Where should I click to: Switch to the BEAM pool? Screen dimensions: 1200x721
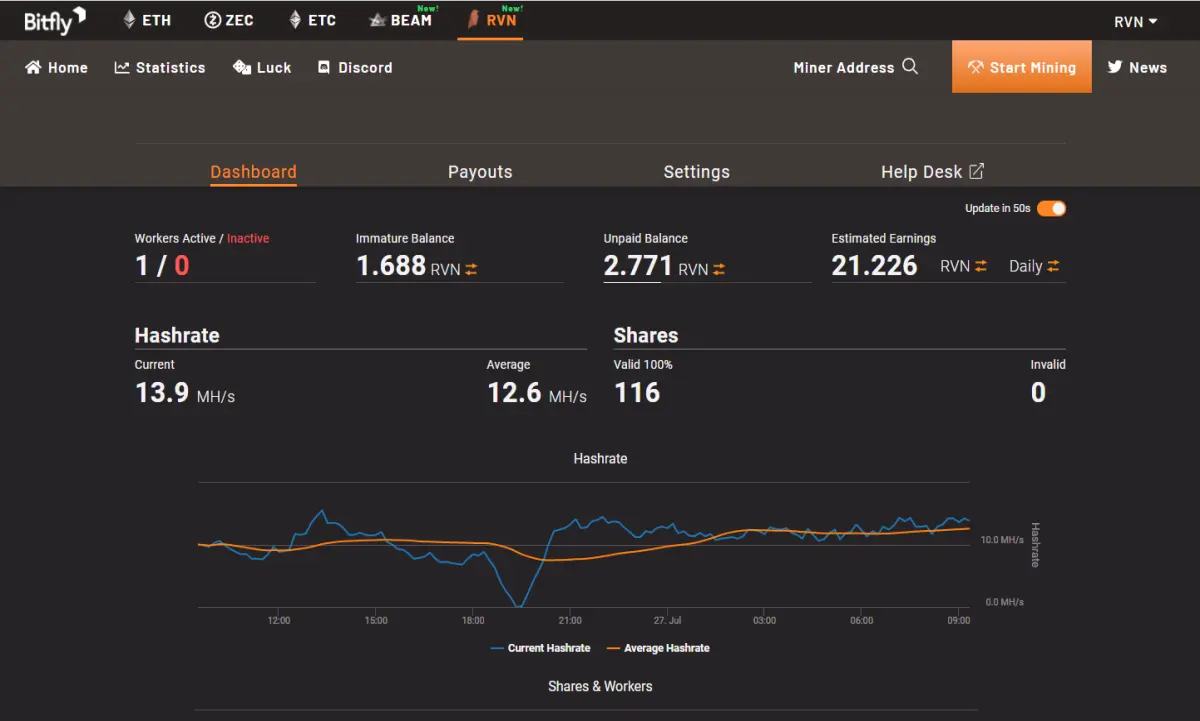[401, 20]
